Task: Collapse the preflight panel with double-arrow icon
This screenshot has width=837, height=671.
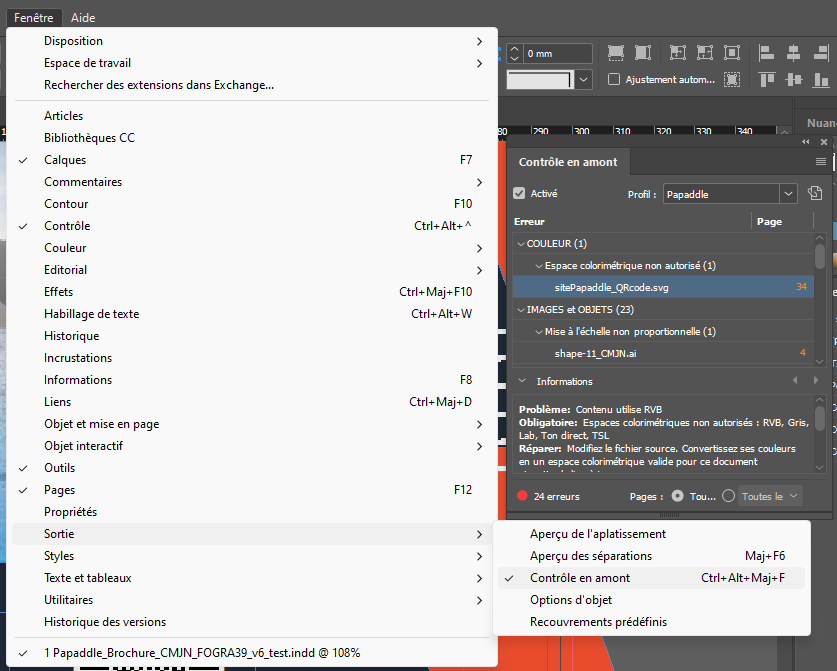Action: coord(810,142)
